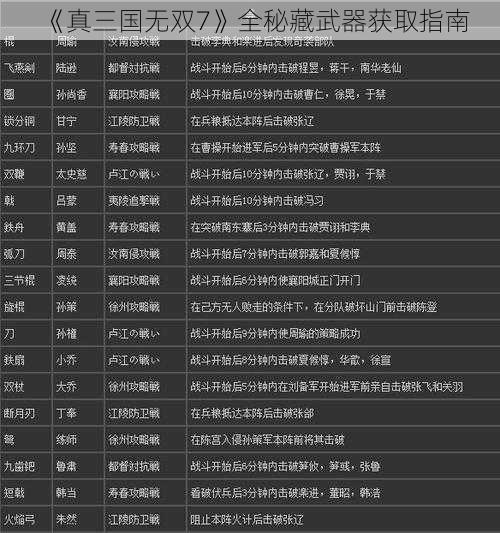Screen dimensions: 500x533
Task: Click the weapon cell 三节棍
Action: 19,280
